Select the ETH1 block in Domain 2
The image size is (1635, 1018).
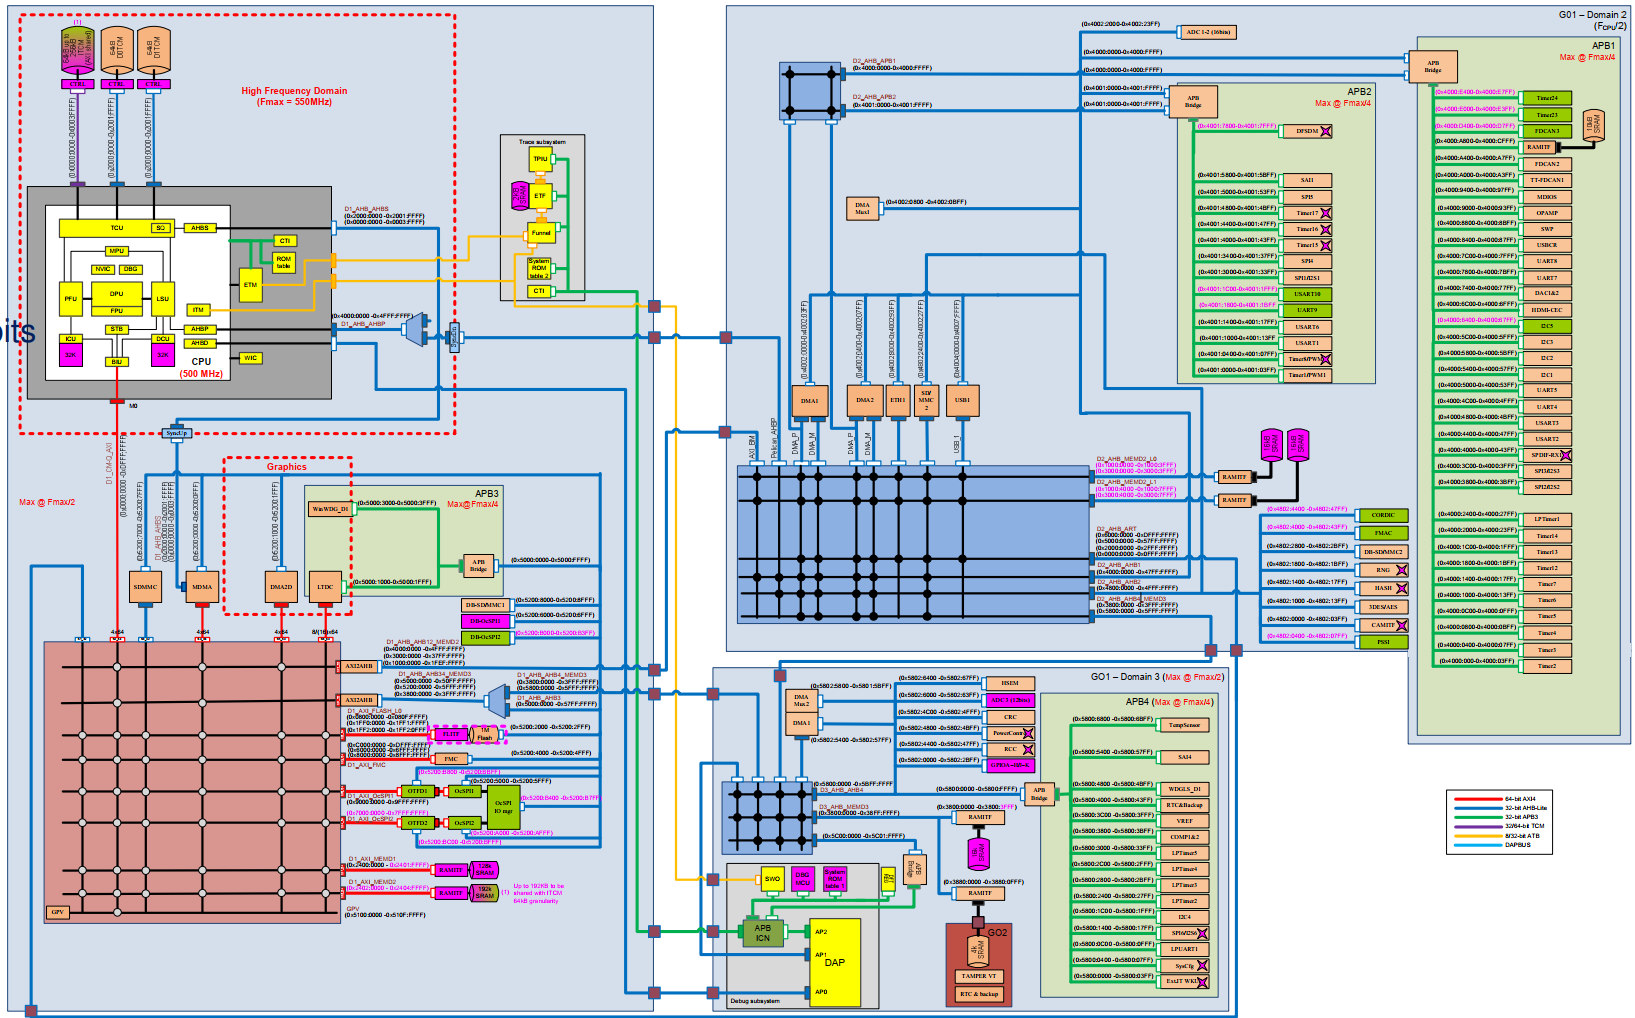point(898,400)
